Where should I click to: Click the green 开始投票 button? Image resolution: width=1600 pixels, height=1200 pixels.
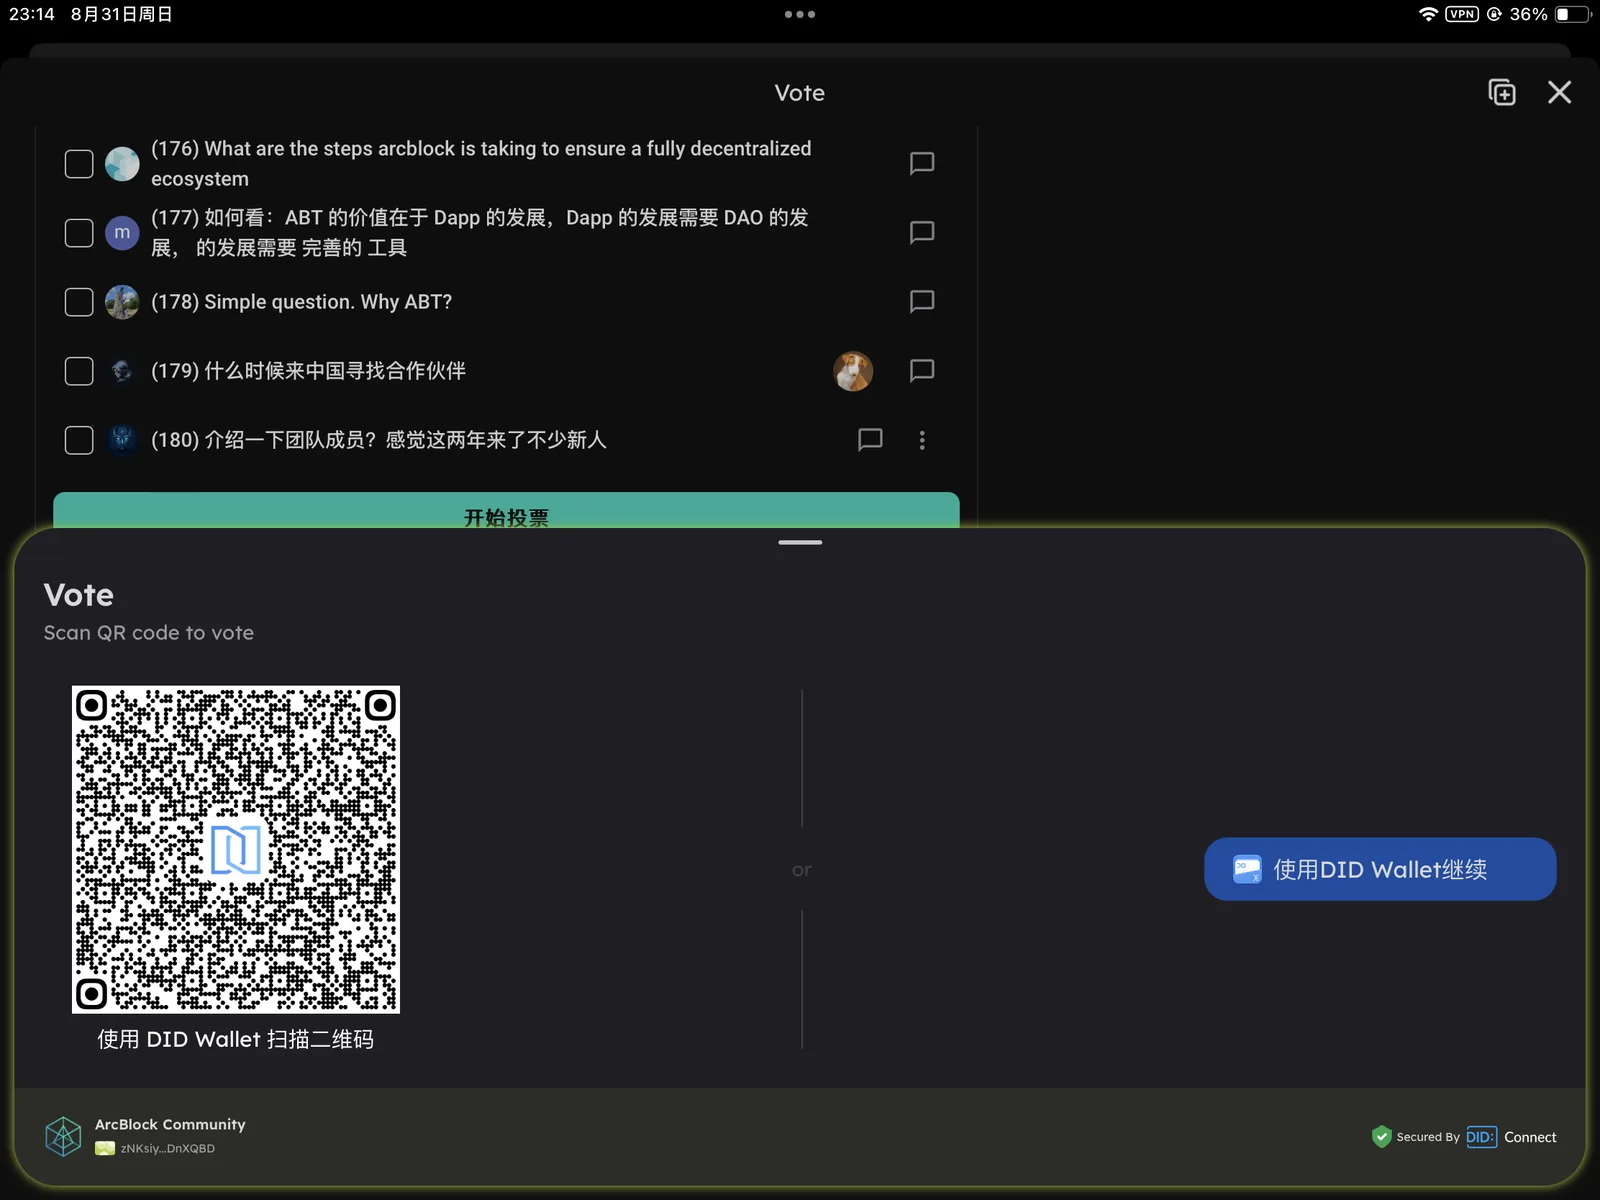tap(506, 510)
